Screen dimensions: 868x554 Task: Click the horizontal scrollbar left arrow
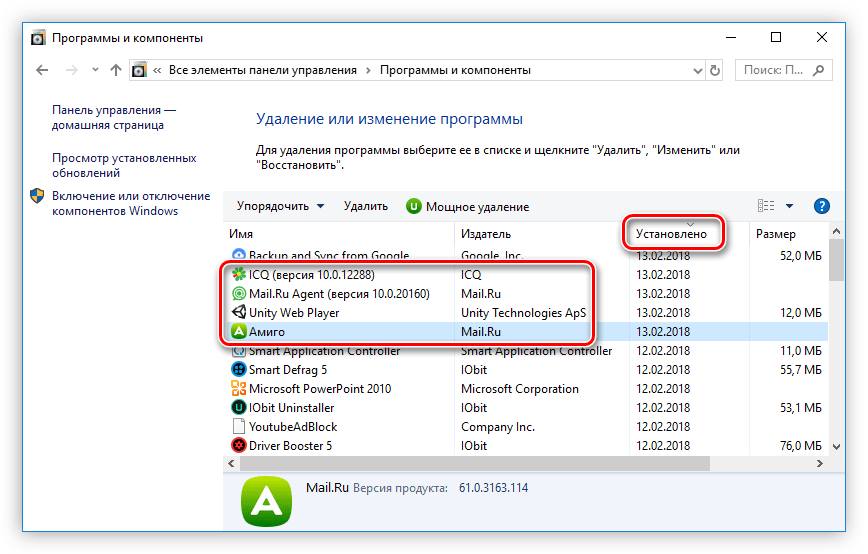coord(231,464)
